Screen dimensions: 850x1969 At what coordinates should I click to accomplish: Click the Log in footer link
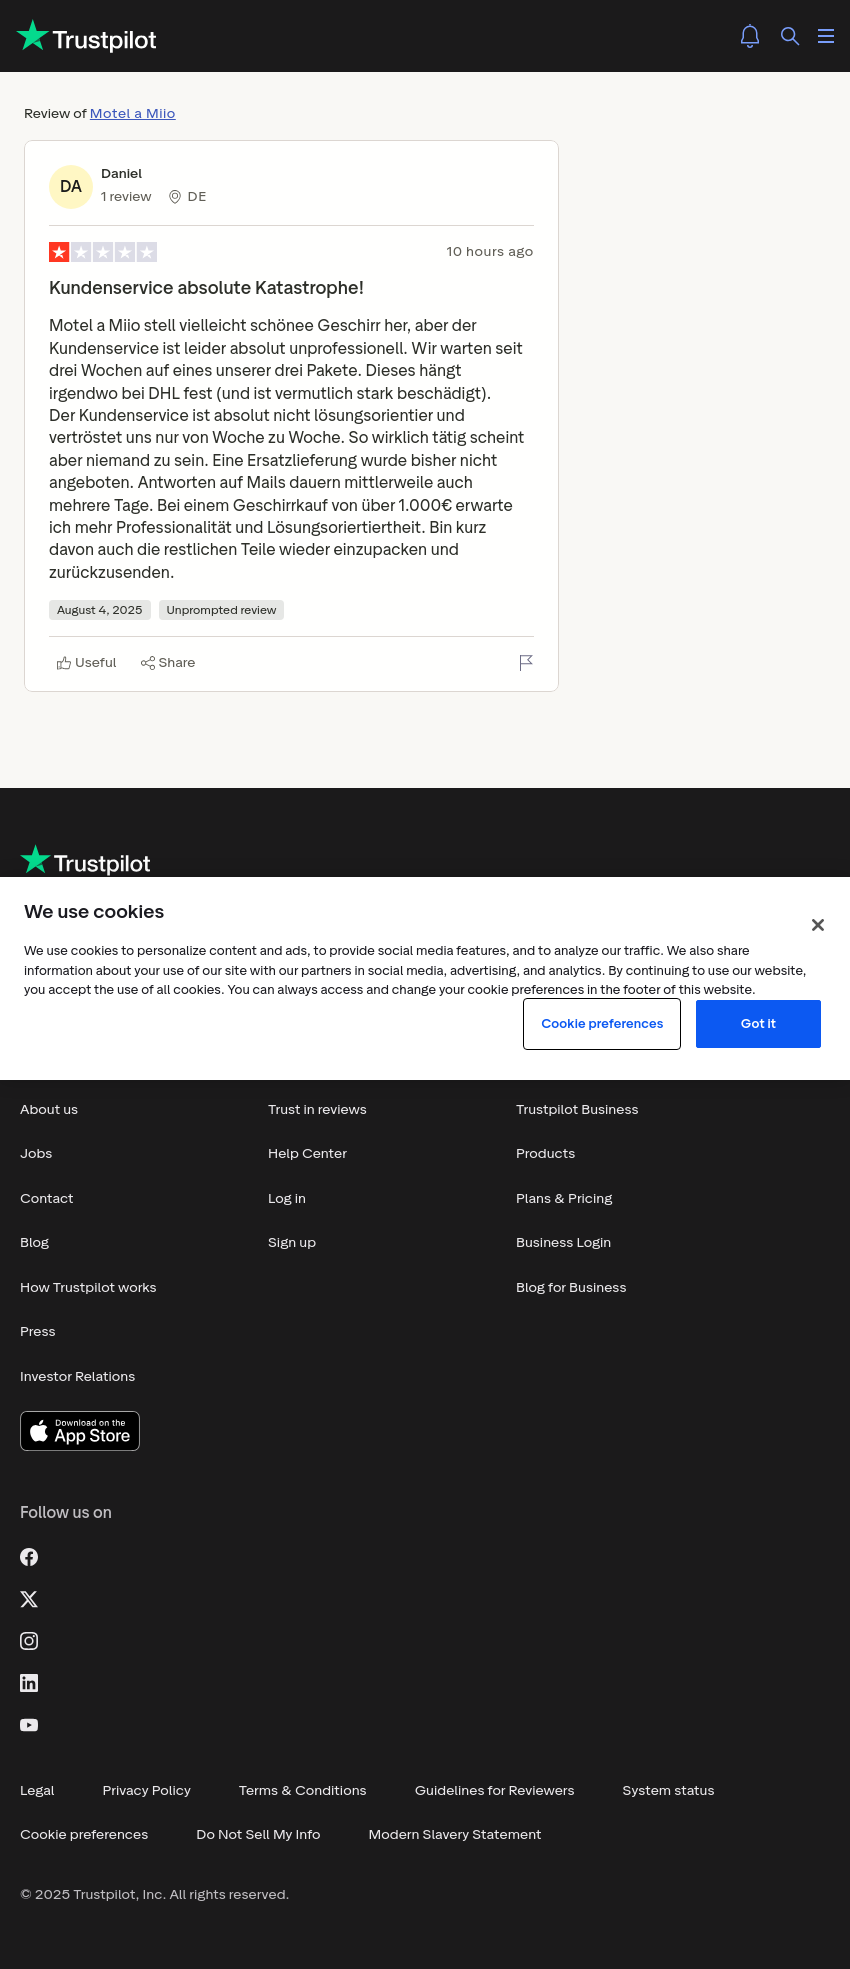[x=287, y=1199]
